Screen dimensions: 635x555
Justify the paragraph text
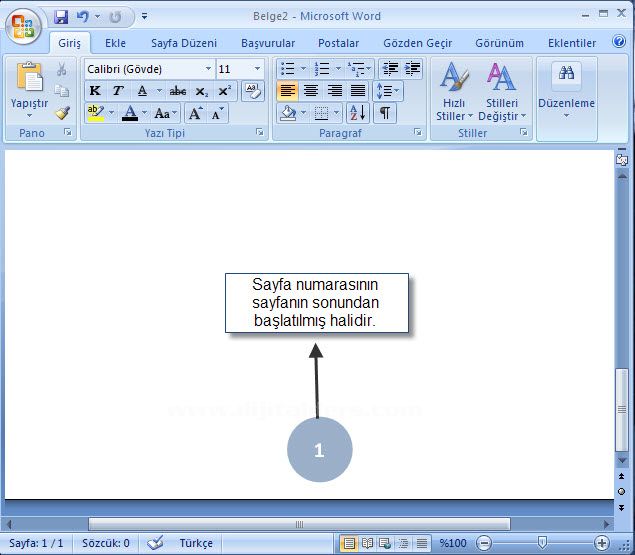coord(358,91)
